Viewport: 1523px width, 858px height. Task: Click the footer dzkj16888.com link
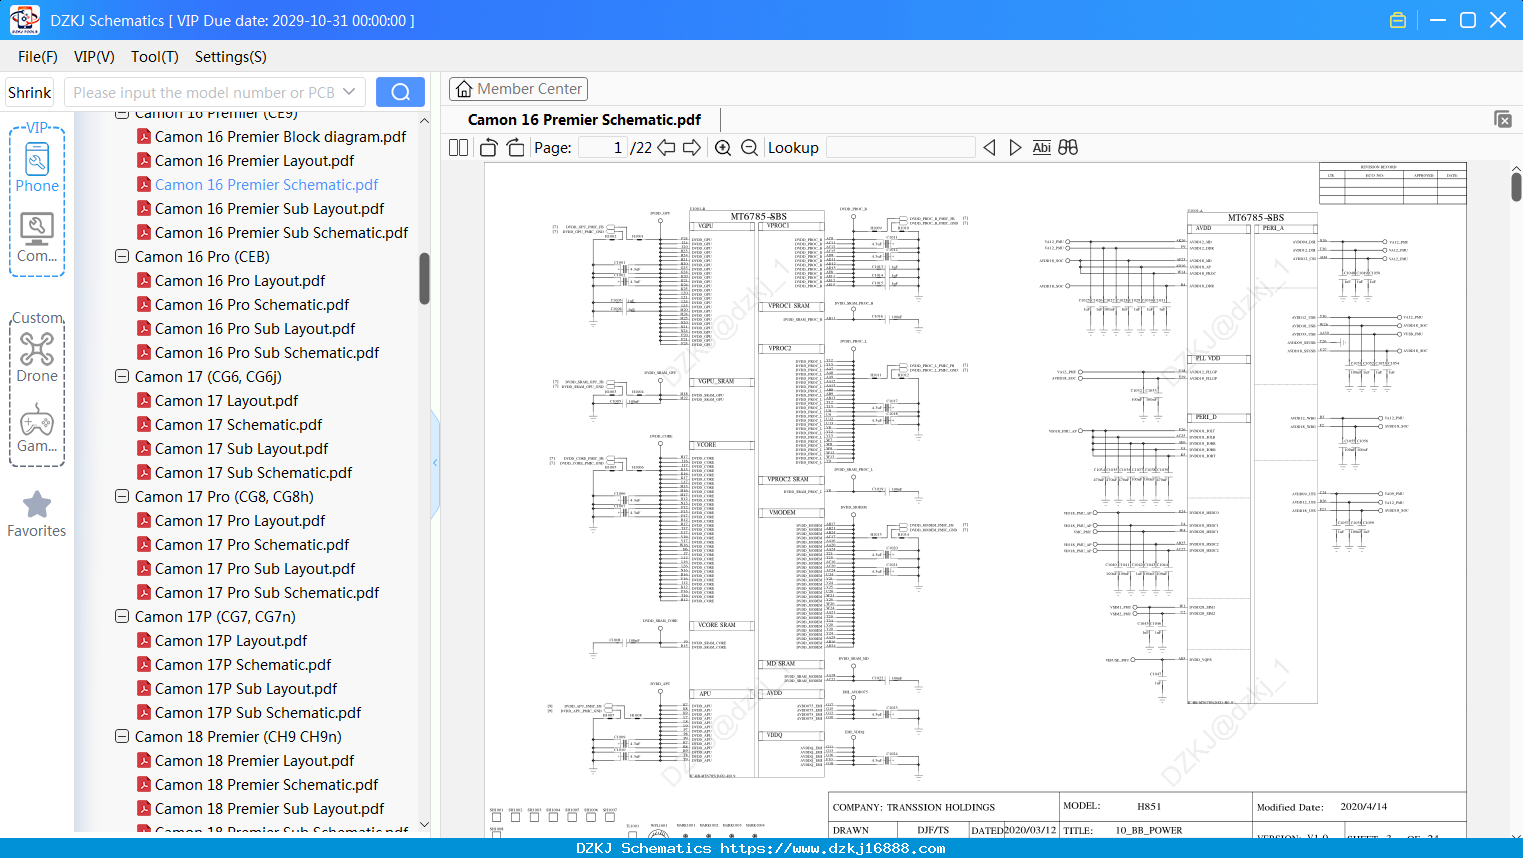click(832, 848)
